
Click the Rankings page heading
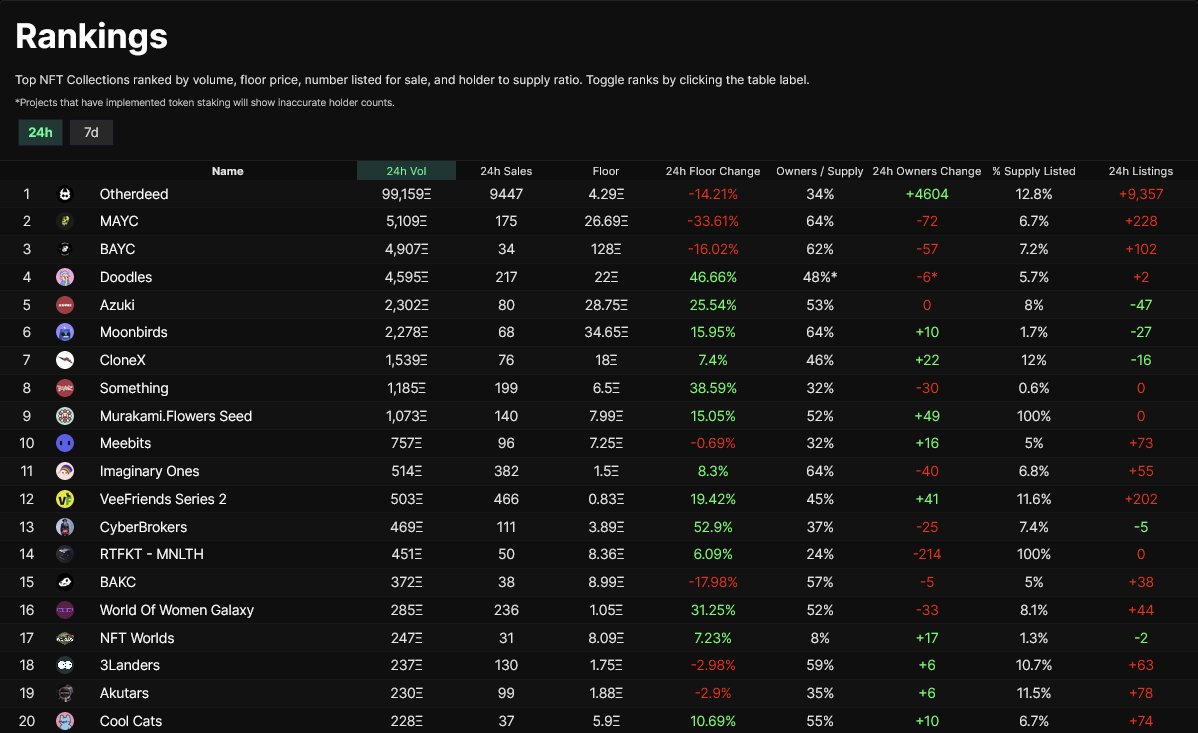(x=91, y=37)
